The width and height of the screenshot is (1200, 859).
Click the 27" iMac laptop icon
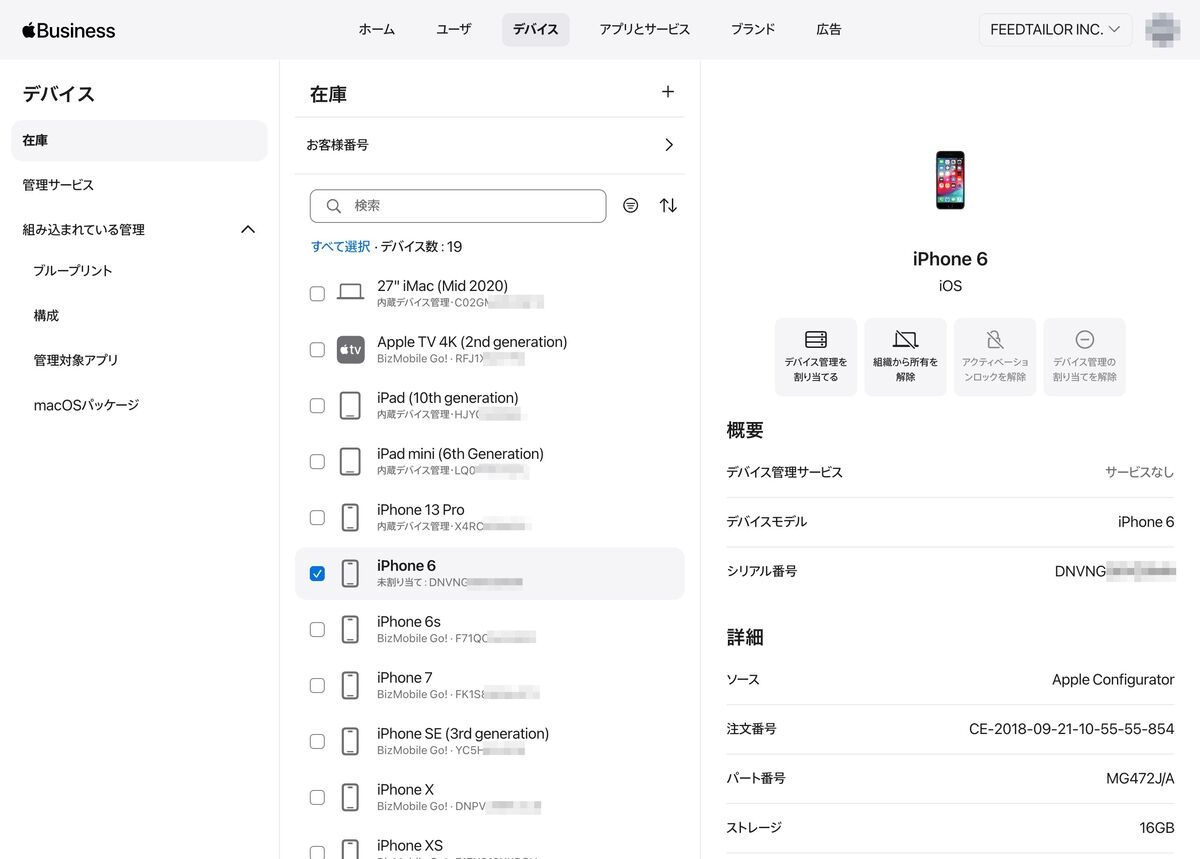(350, 293)
